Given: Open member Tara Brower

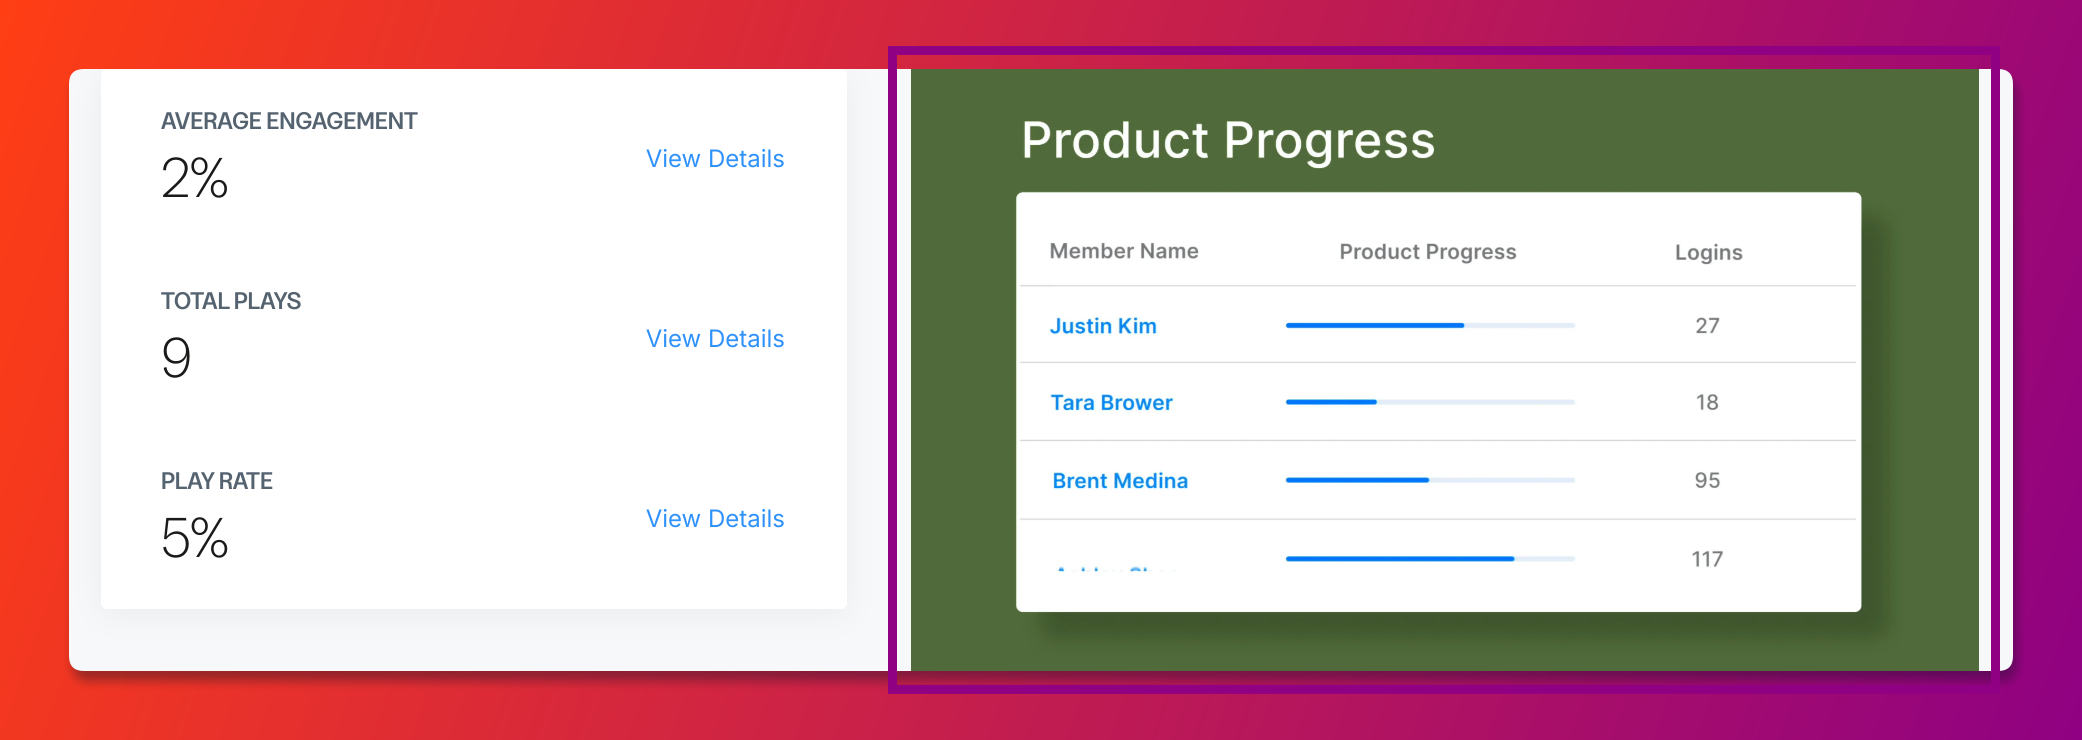Looking at the screenshot, I should pyautogui.click(x=1111, y=403).
